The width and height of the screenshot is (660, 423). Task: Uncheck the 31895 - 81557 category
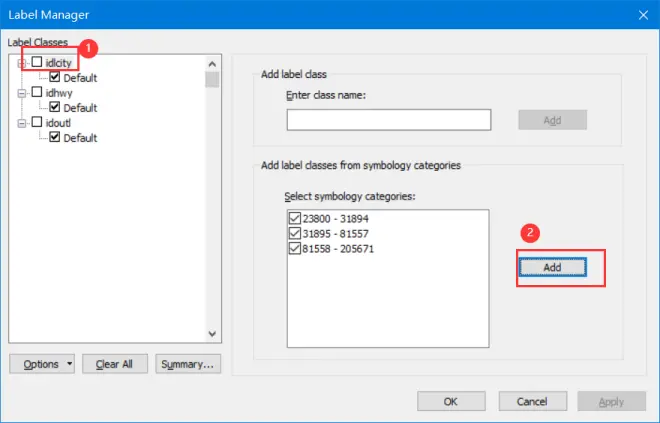pos(295,233)
